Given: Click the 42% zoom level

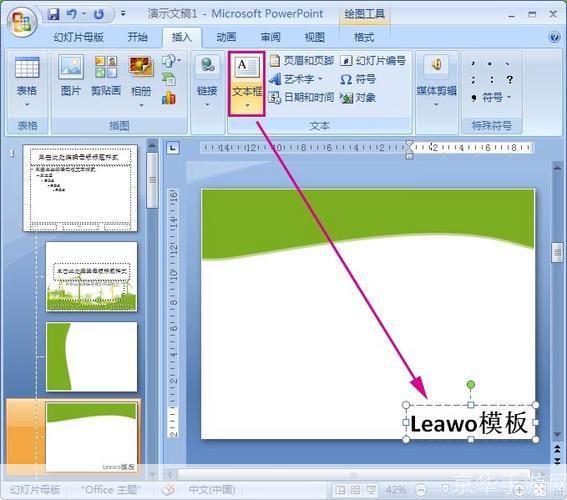Looking at the screenshot, I should click(x=395, y=490).
